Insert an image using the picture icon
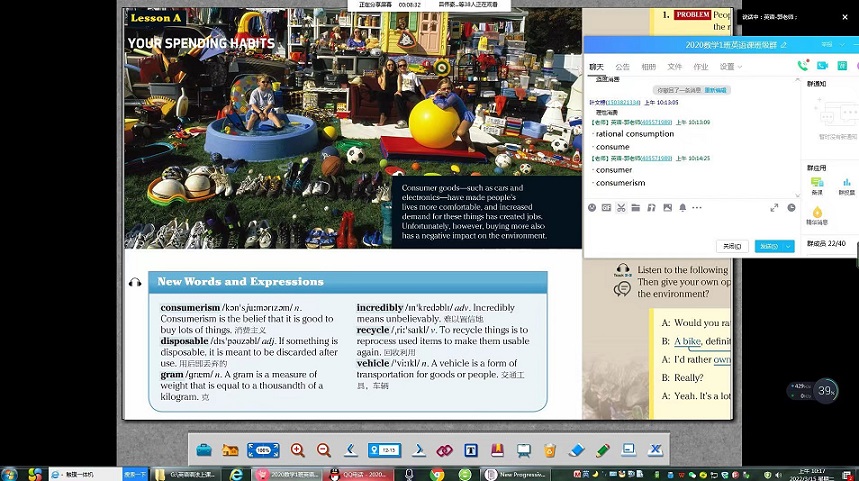This screenshot has width=859, height=481. 667,208
